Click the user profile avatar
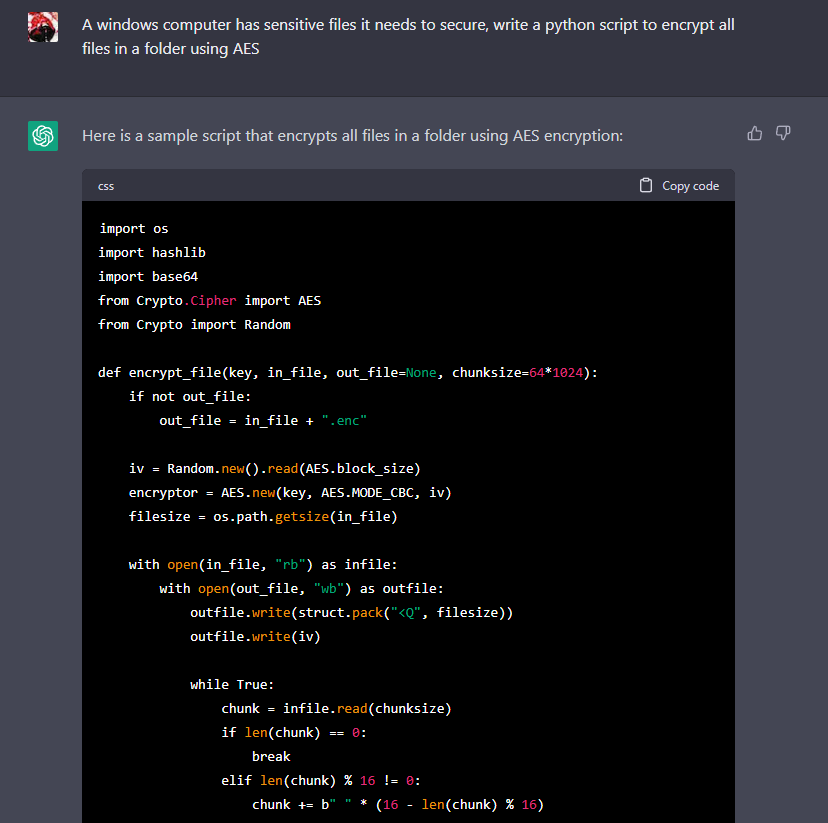This screenshot has height=823, width=828. point(43,28)
